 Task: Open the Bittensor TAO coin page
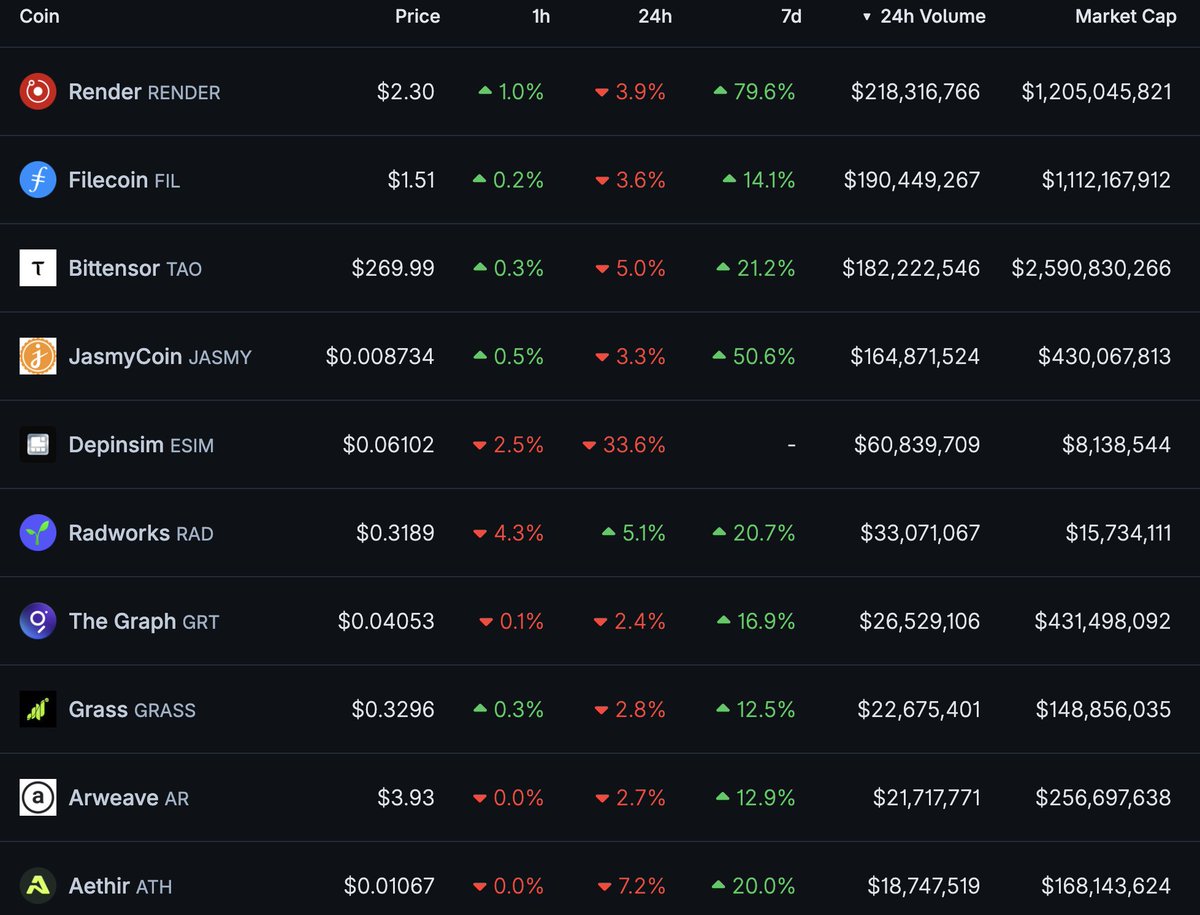click(x=135, y=268)
